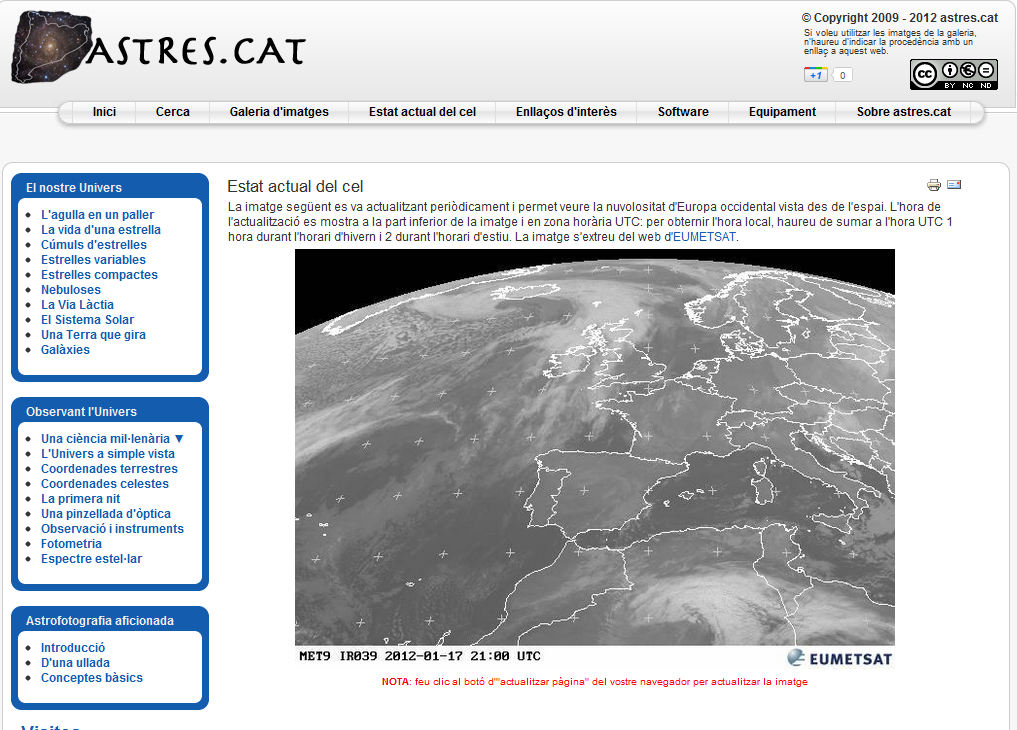This screenshot has height=730, width=1017.
Task: Go to the Fotometria page link
Action: point(71,544)
